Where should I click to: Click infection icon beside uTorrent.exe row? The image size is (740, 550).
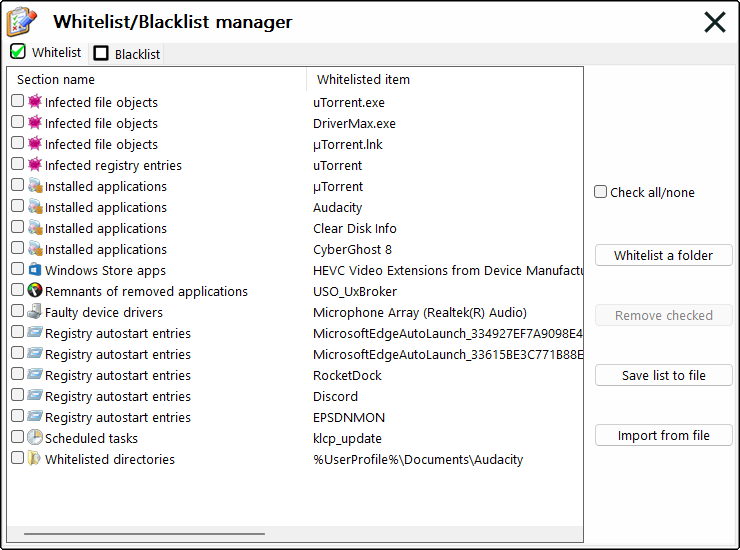click(x=34, y=101)
